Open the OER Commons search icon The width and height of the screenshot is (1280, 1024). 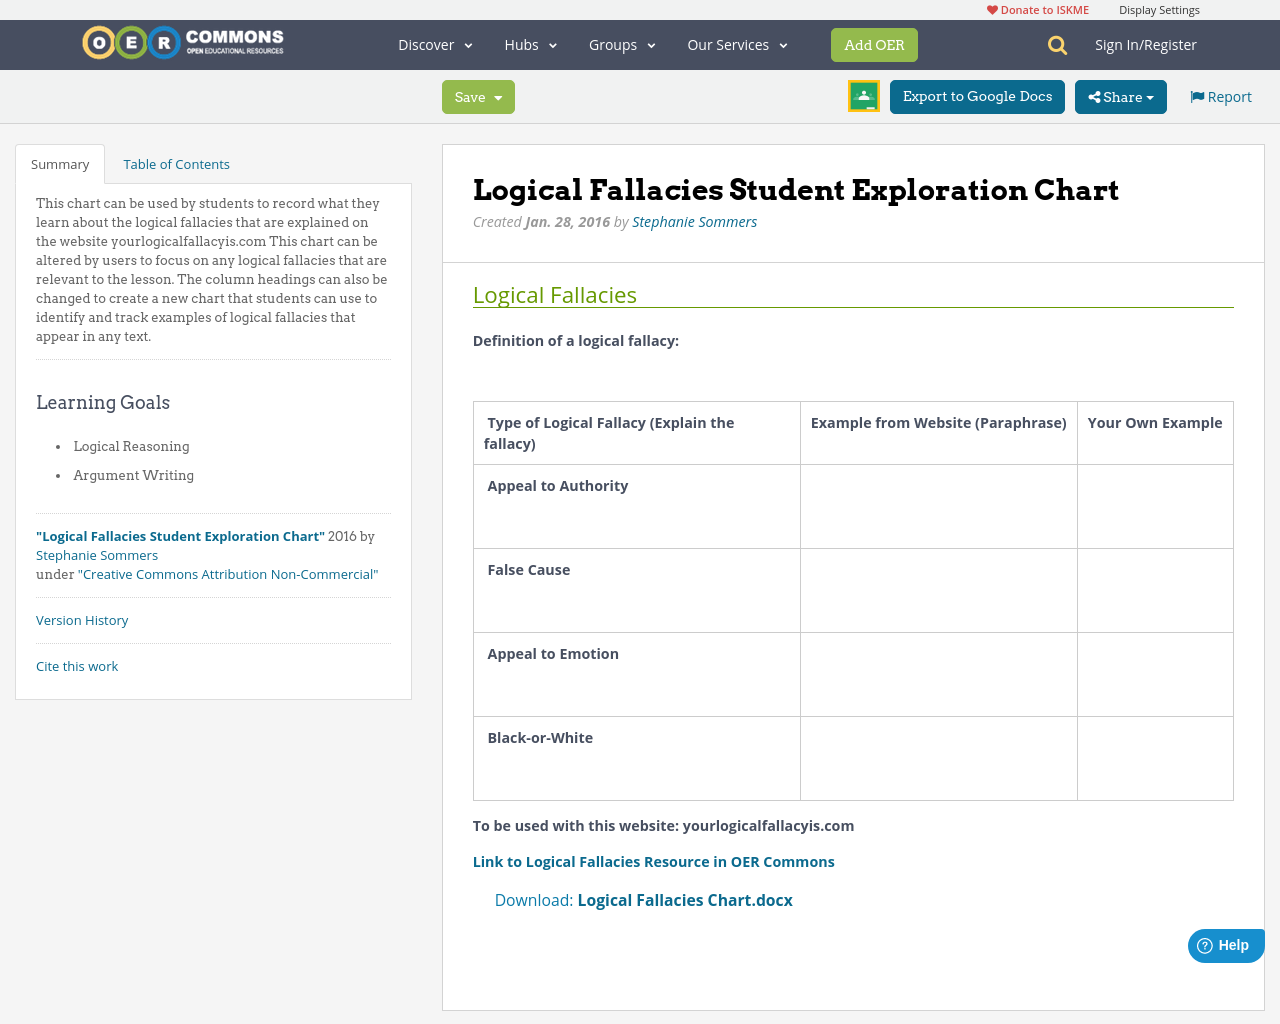click(x=1055, y=45)
